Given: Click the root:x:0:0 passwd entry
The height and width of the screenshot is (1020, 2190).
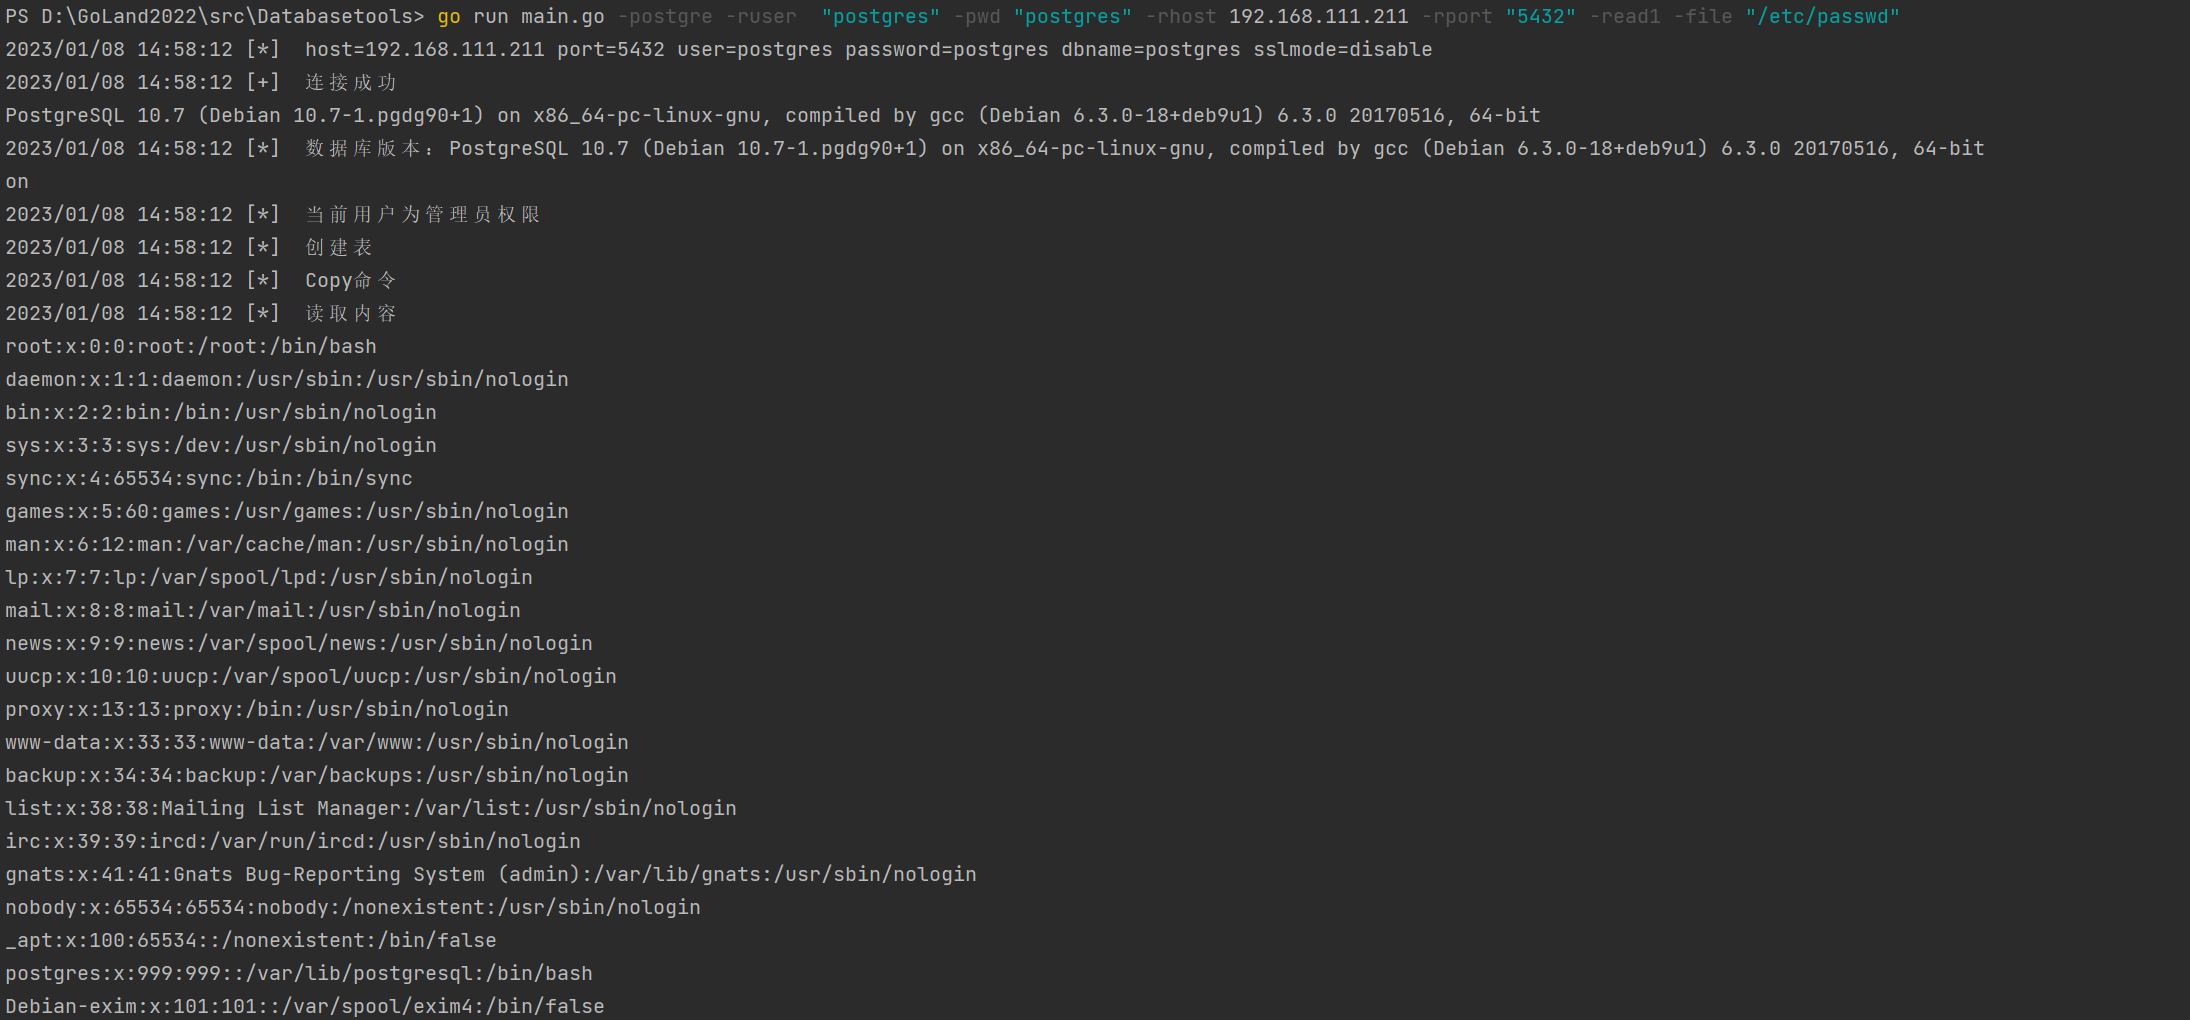Looking at the screenshot, I should click(191, 347).
